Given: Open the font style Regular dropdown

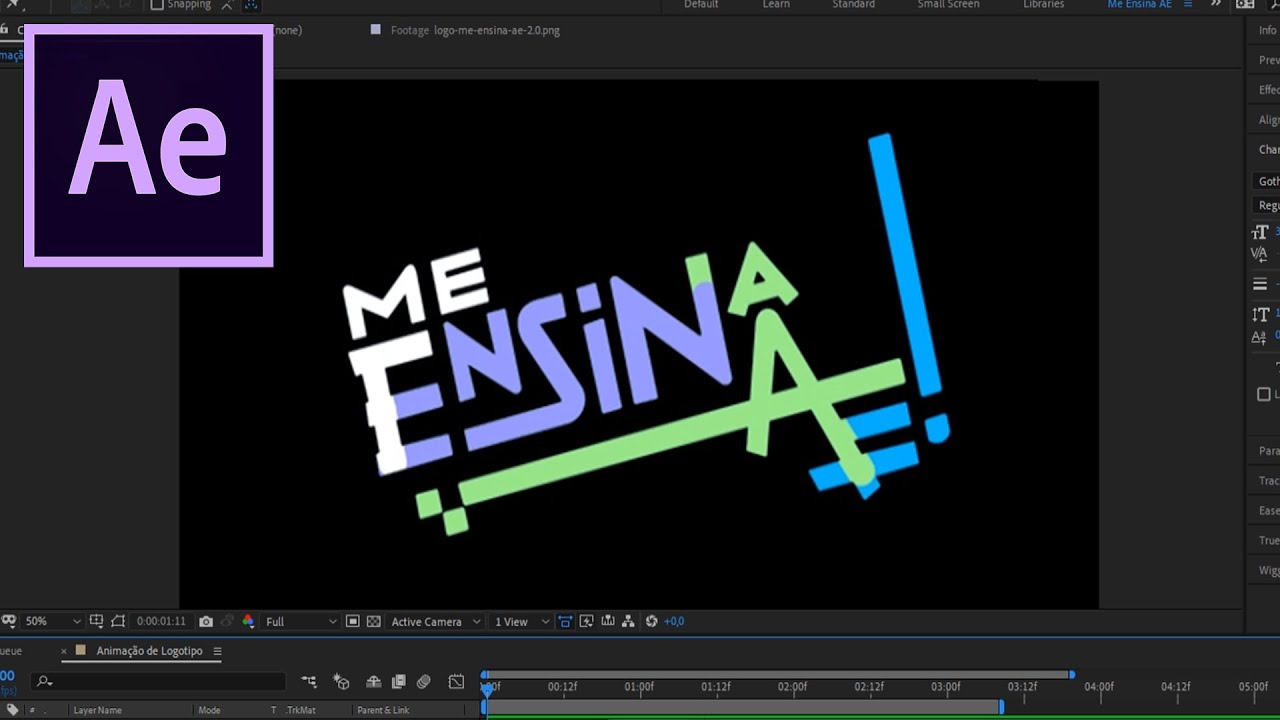Looking at the screenshot, I should click(1267, 205).
